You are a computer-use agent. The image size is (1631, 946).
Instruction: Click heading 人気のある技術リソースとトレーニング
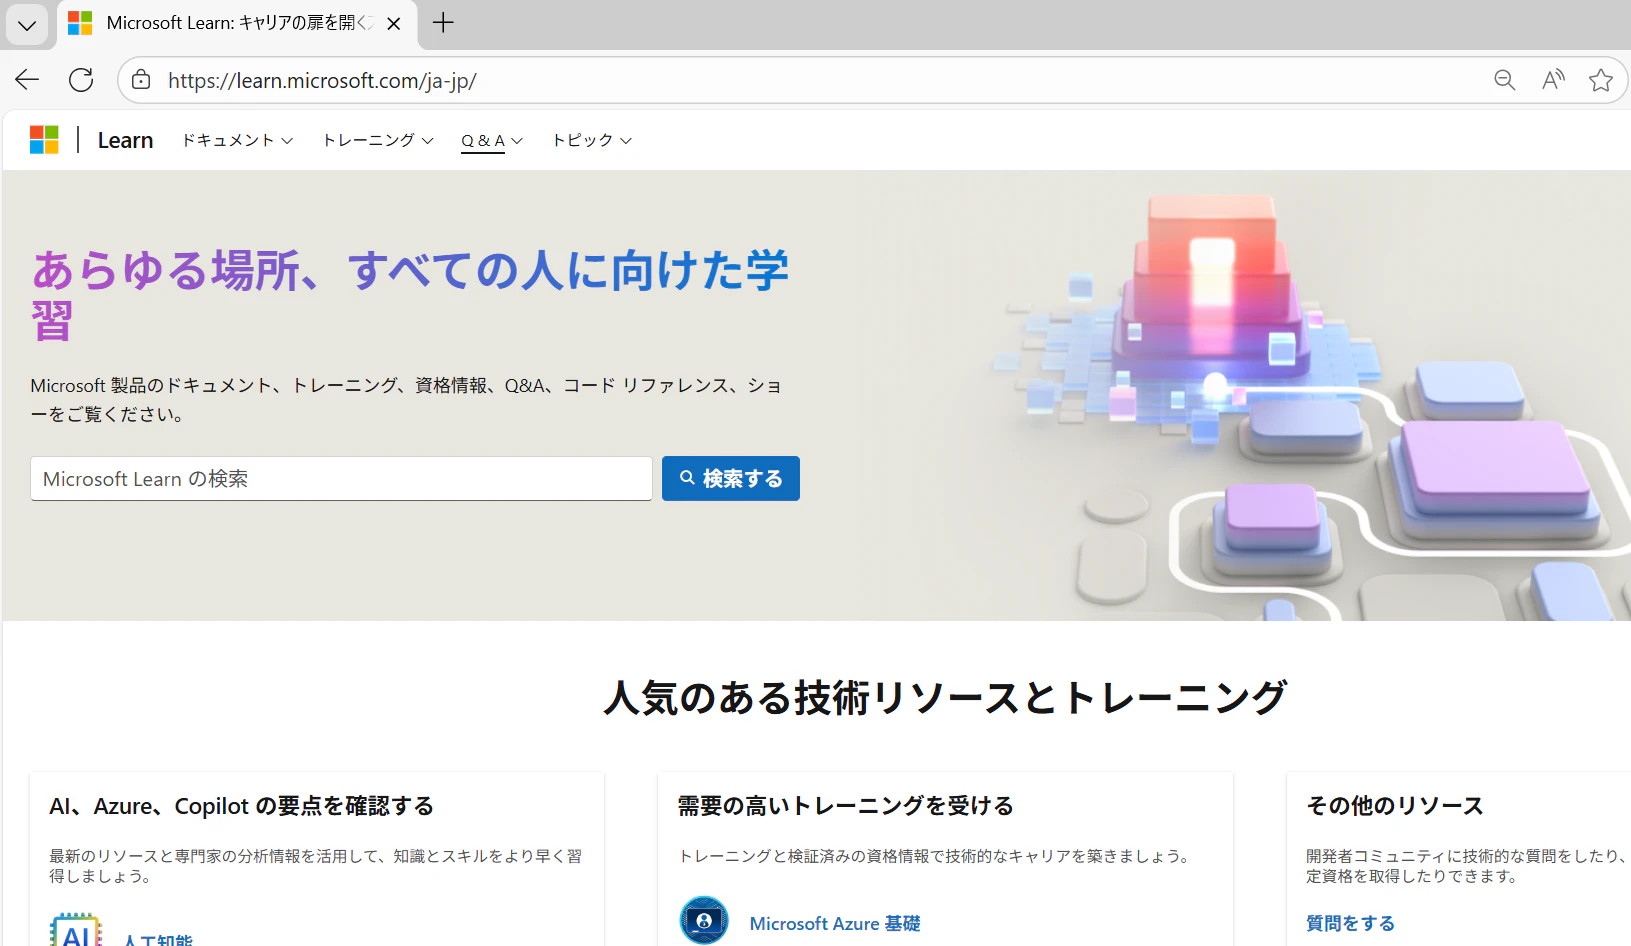pos(945,698)
